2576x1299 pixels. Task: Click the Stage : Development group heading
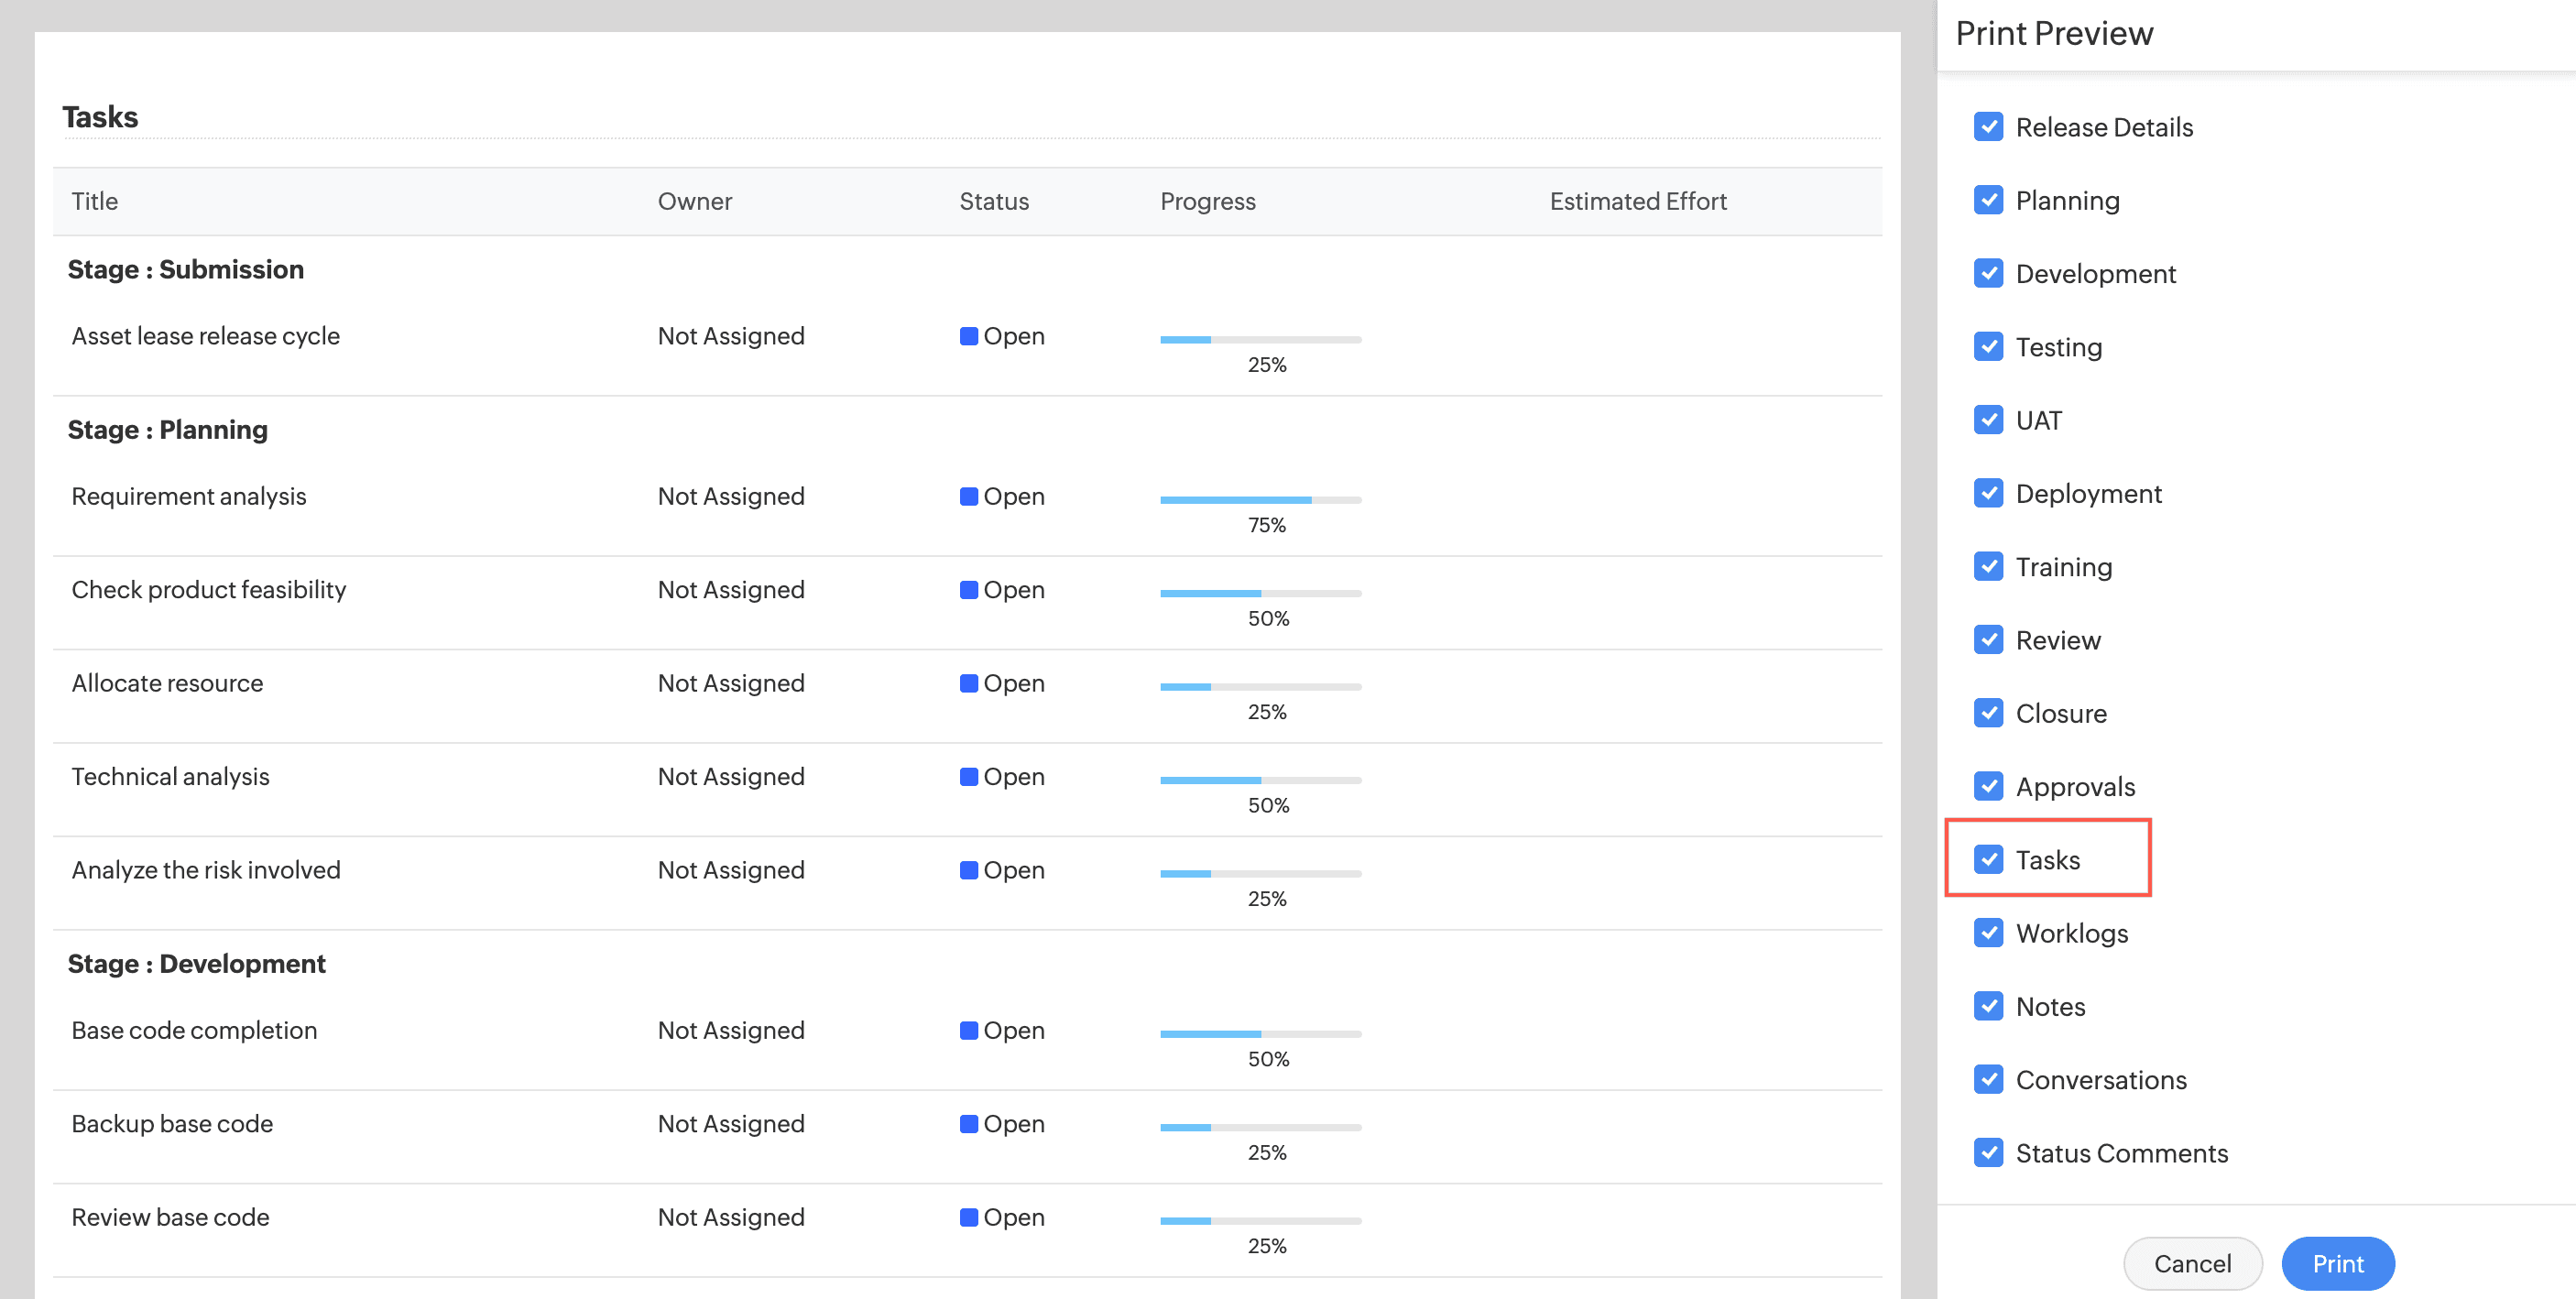point(196,963)
